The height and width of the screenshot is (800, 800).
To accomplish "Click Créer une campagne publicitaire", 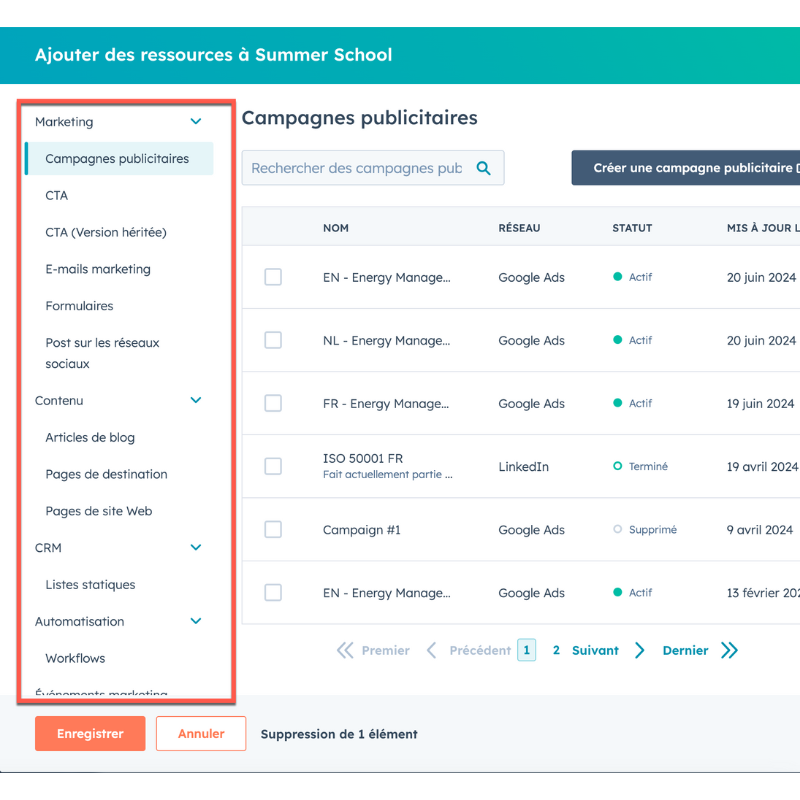I will (x=686, y=168).
